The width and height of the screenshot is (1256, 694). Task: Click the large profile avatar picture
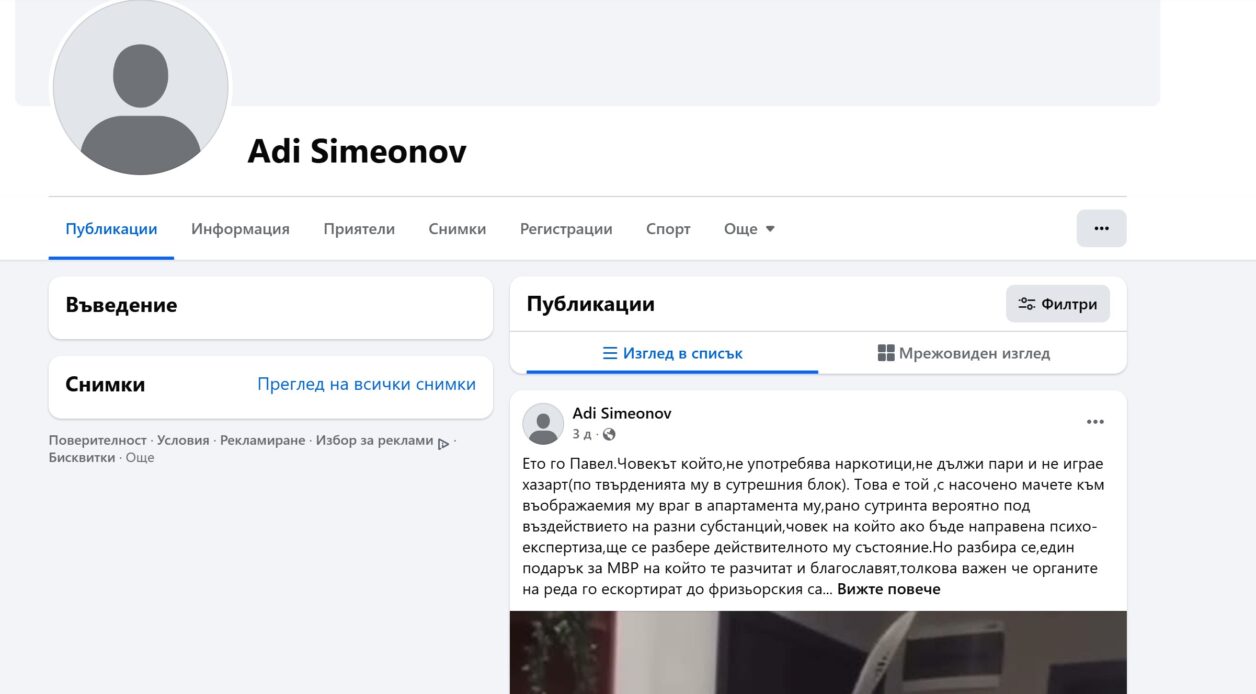140,87
